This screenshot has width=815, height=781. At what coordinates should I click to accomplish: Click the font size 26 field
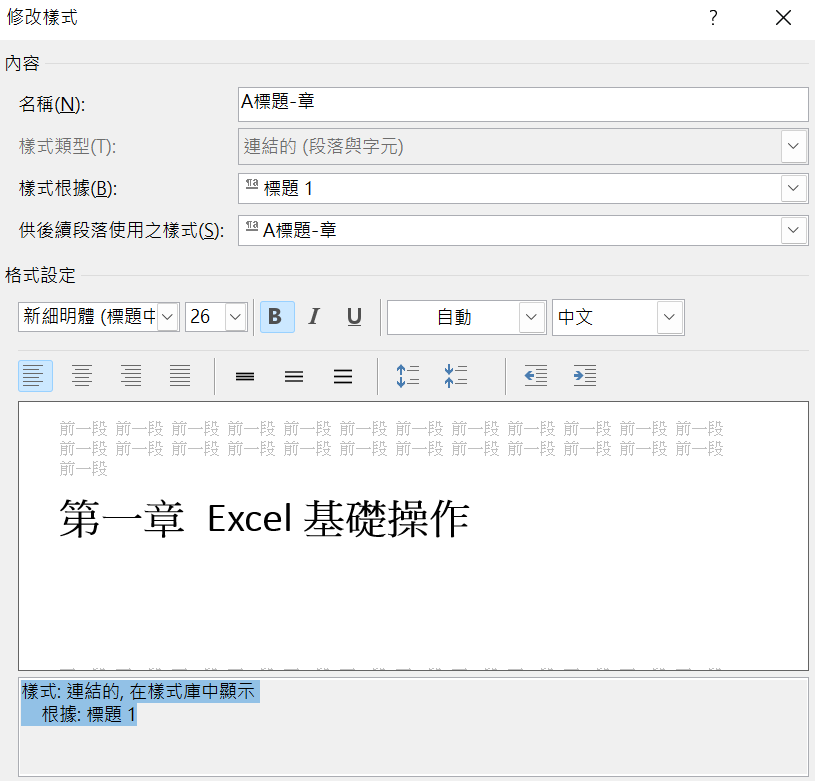(205, 316)
